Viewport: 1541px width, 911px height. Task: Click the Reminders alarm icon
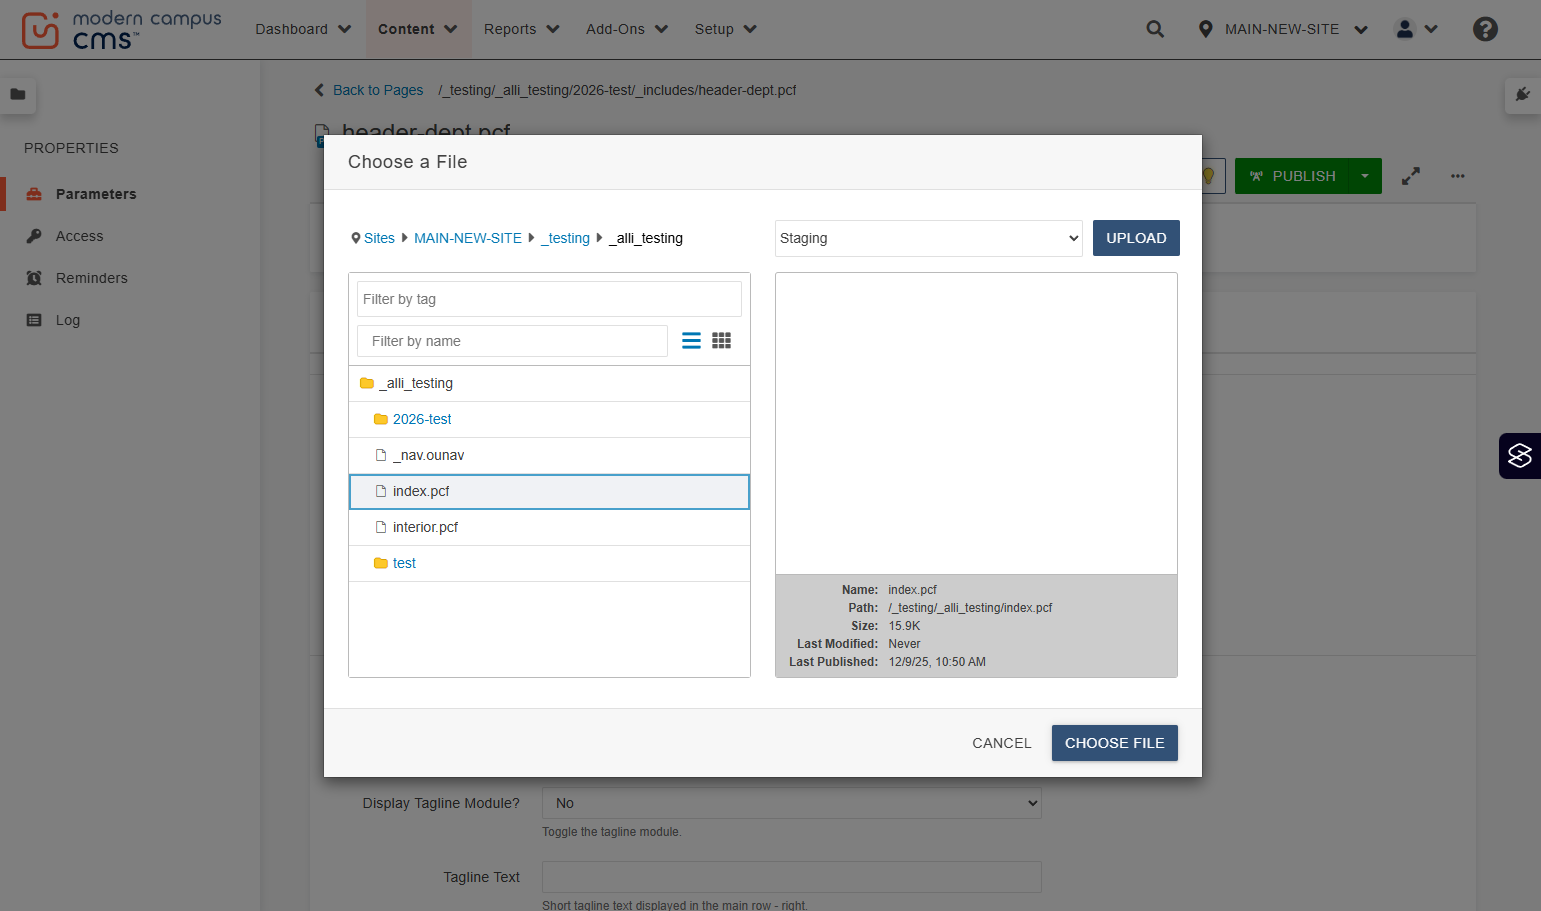(34, 278)
